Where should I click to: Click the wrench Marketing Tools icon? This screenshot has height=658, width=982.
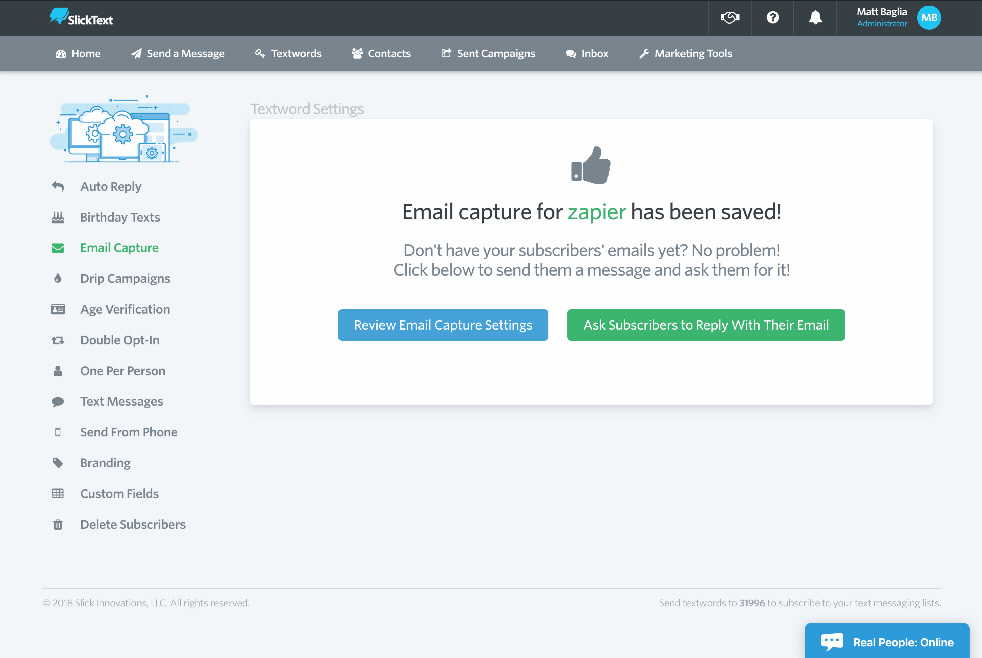(644, 54)
